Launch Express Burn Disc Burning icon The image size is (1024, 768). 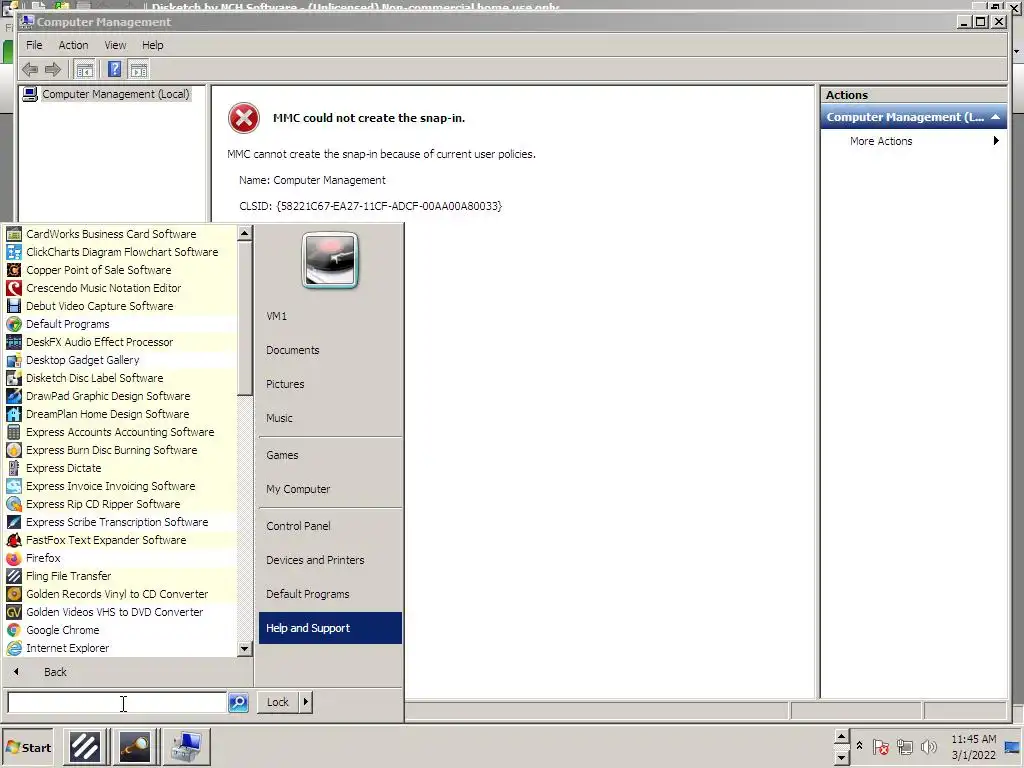[x=14, y=450]
